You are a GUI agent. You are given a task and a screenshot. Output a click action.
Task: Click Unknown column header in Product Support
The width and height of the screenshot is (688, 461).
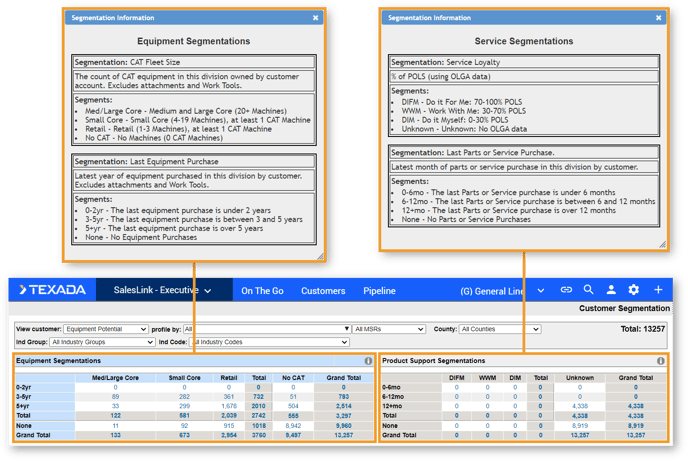pyautogui.click(x=580, y=378)
